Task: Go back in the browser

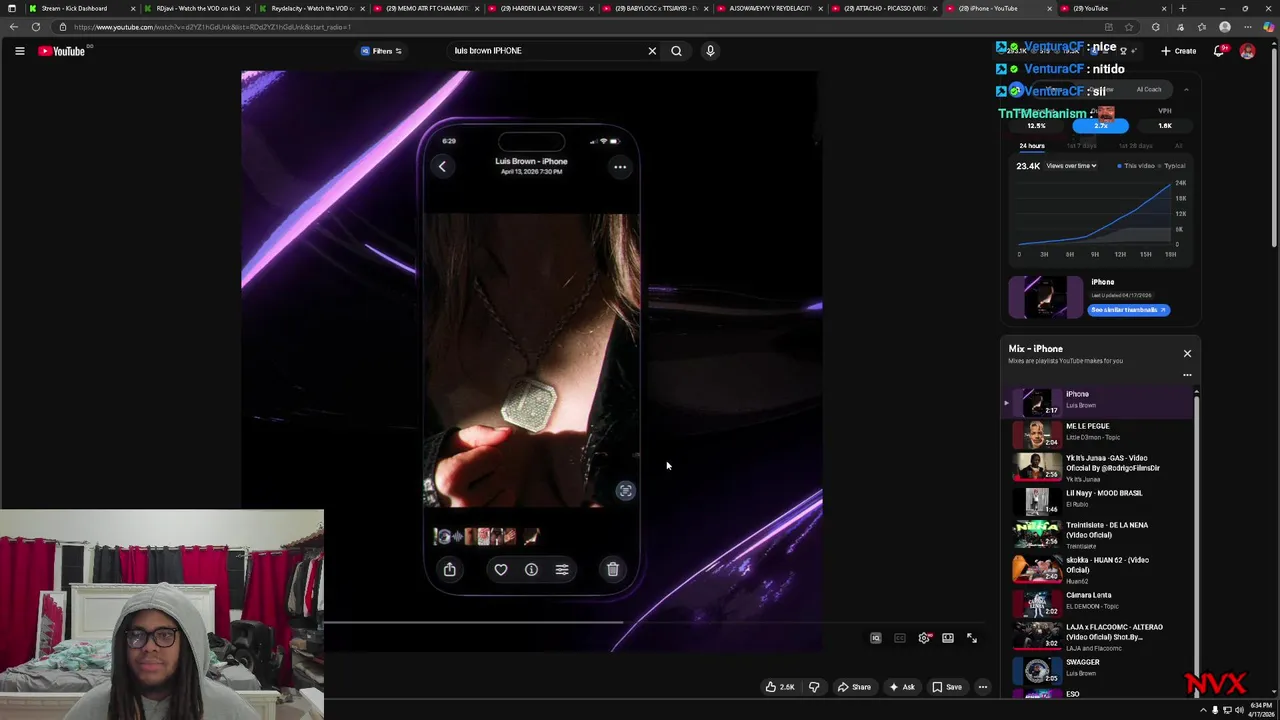Action: pyautogui.click(x=13, y=27)
